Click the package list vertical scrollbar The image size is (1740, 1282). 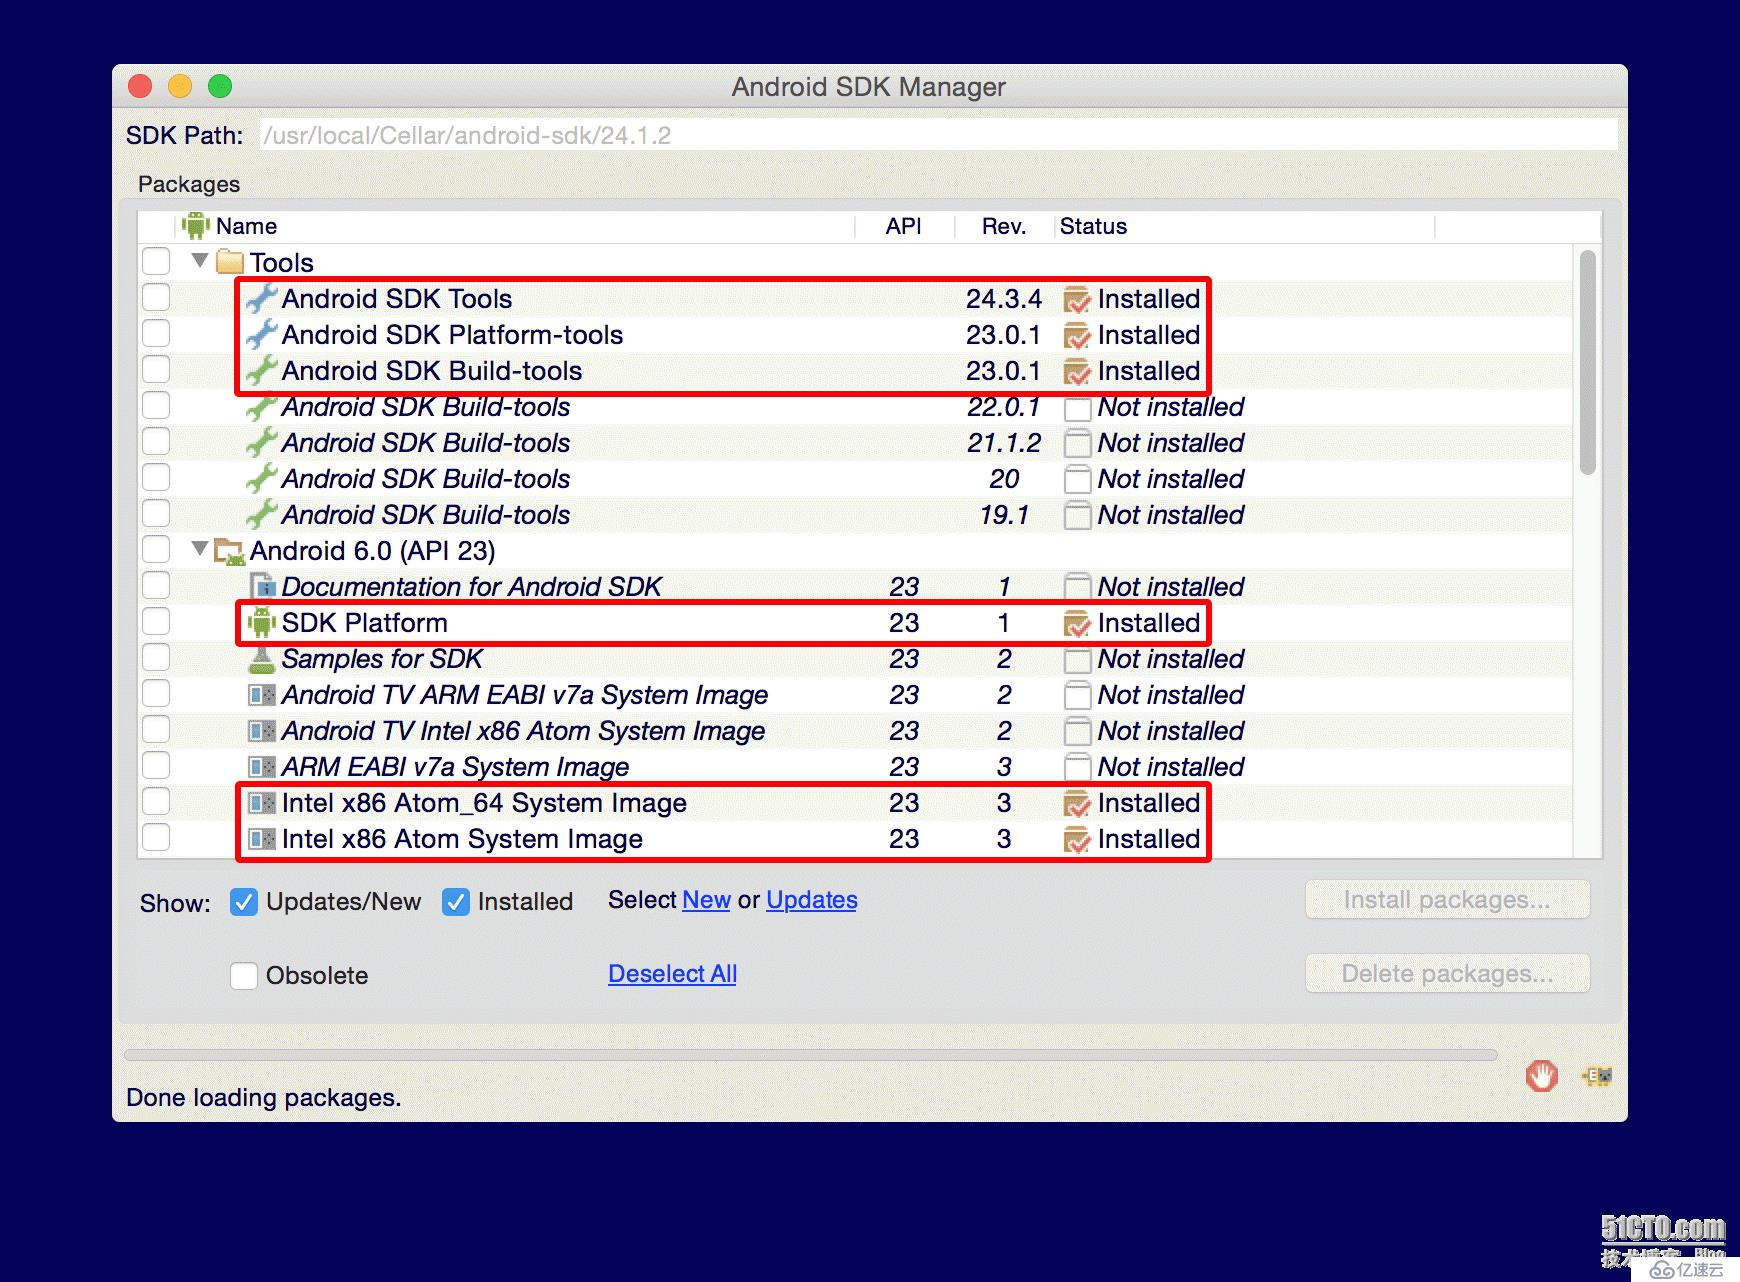tap(1587, 363)
